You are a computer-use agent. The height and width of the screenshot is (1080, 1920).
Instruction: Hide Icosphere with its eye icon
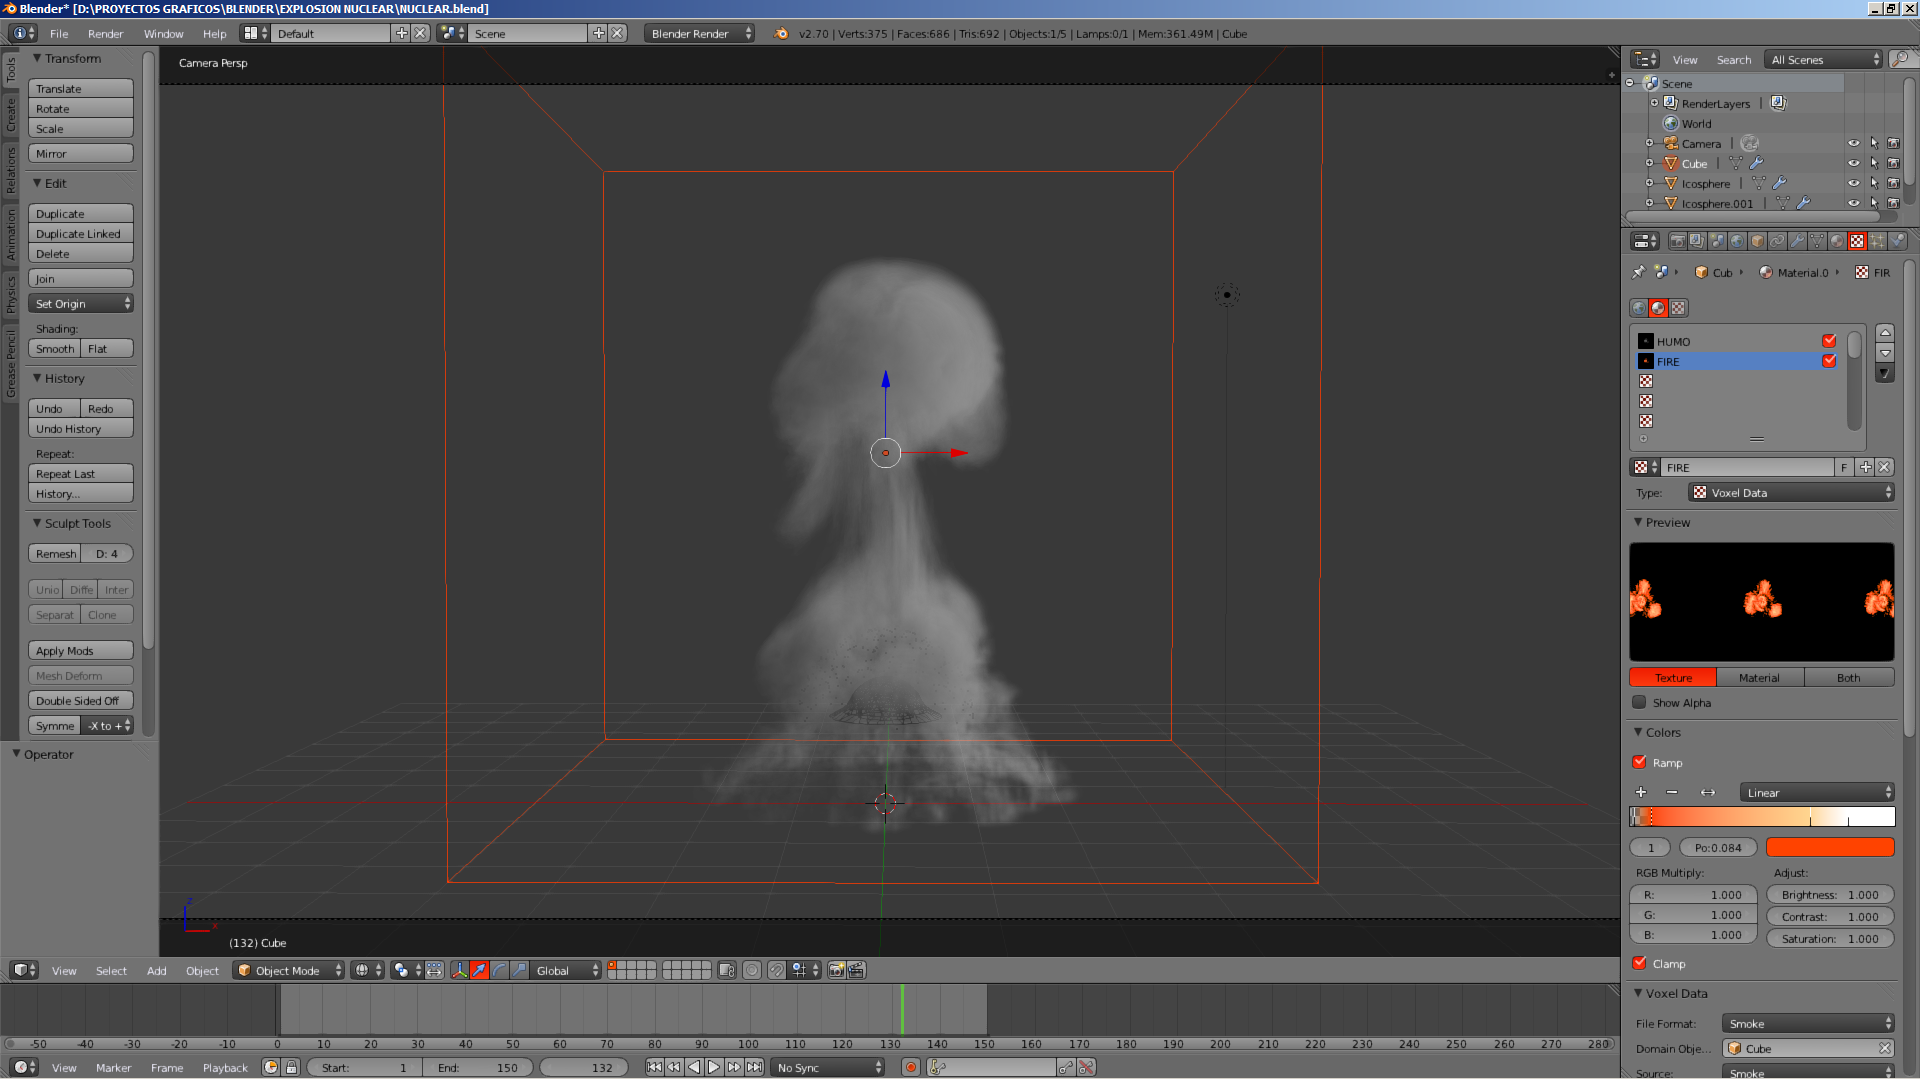click(1853, 183)
